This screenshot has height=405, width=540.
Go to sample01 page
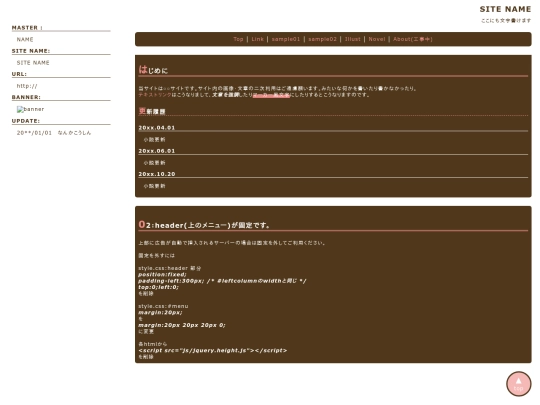[x=285, y=39]
